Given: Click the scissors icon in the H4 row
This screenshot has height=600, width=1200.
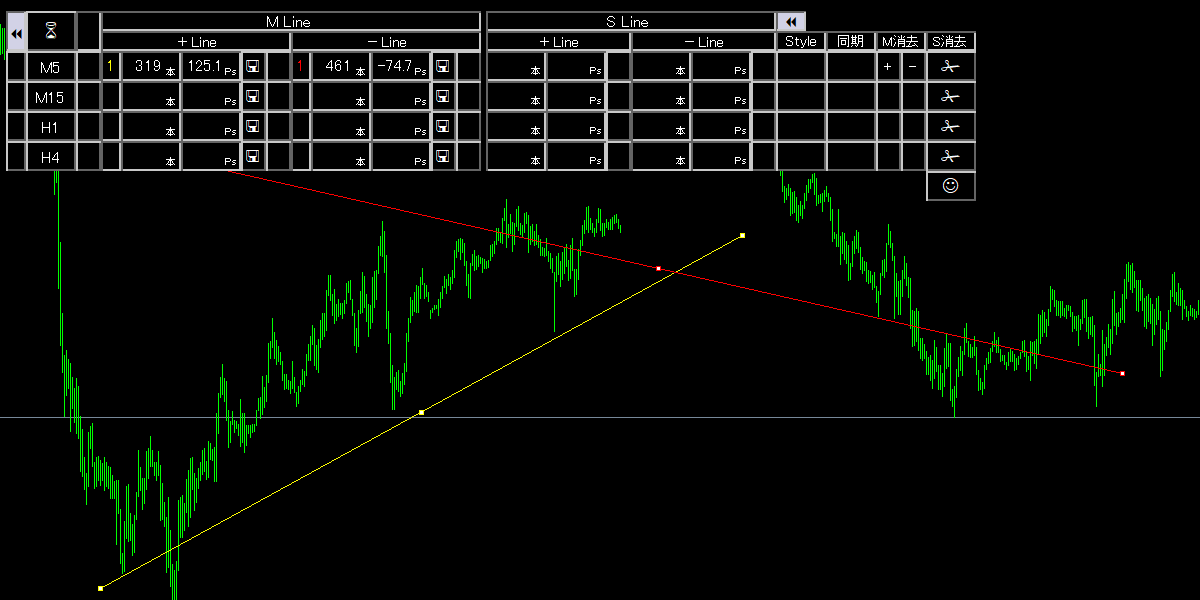Looking at the screenshot, I should coord(950,156).
